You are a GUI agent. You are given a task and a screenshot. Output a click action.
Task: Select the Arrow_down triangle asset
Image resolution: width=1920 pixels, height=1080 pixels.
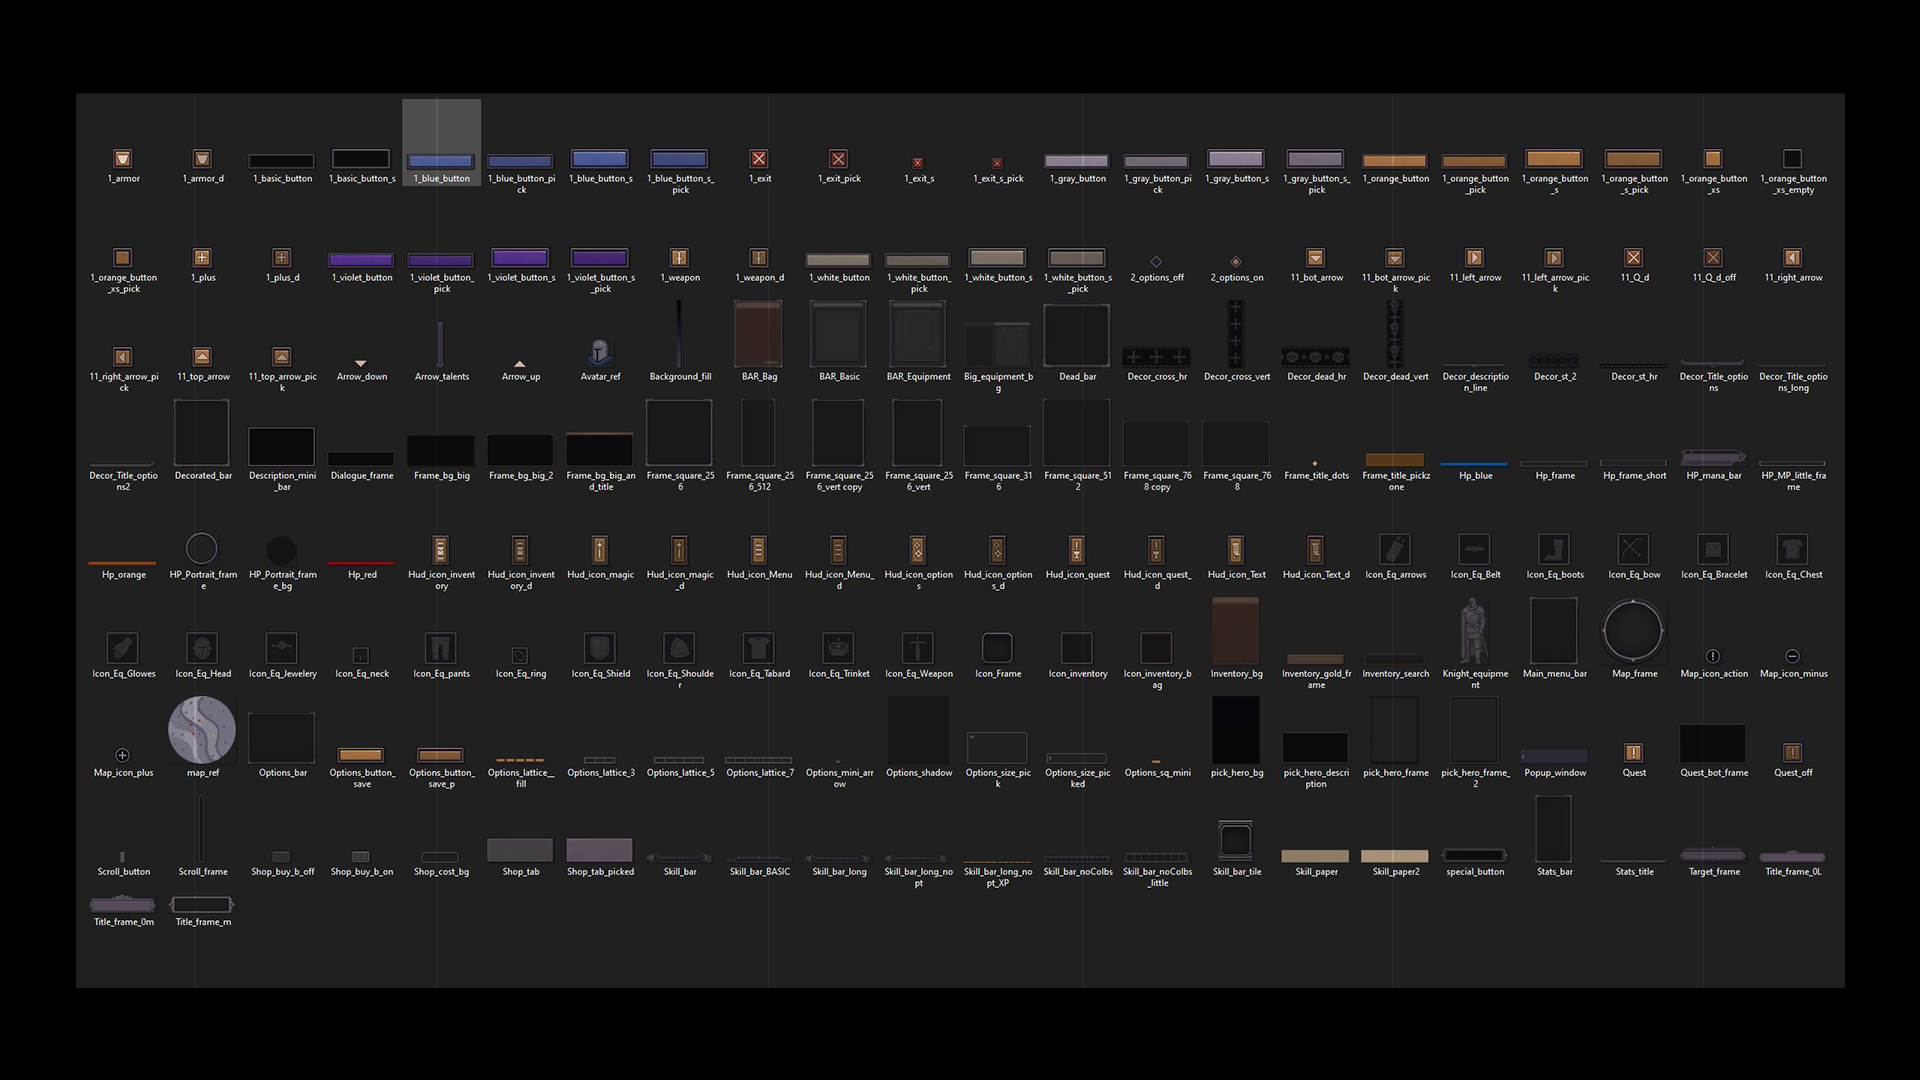[361, 363]
